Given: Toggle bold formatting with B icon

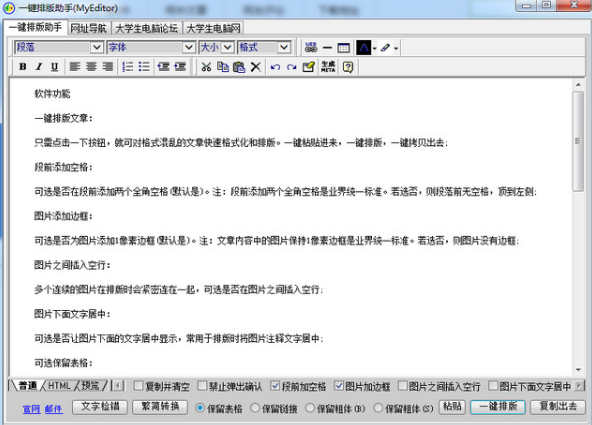Looking at the screenshot, I should [x=23, y=67].
